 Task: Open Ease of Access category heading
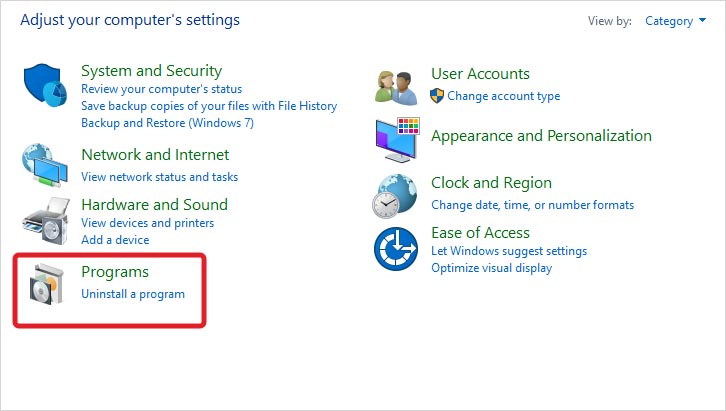click(480, 232)
